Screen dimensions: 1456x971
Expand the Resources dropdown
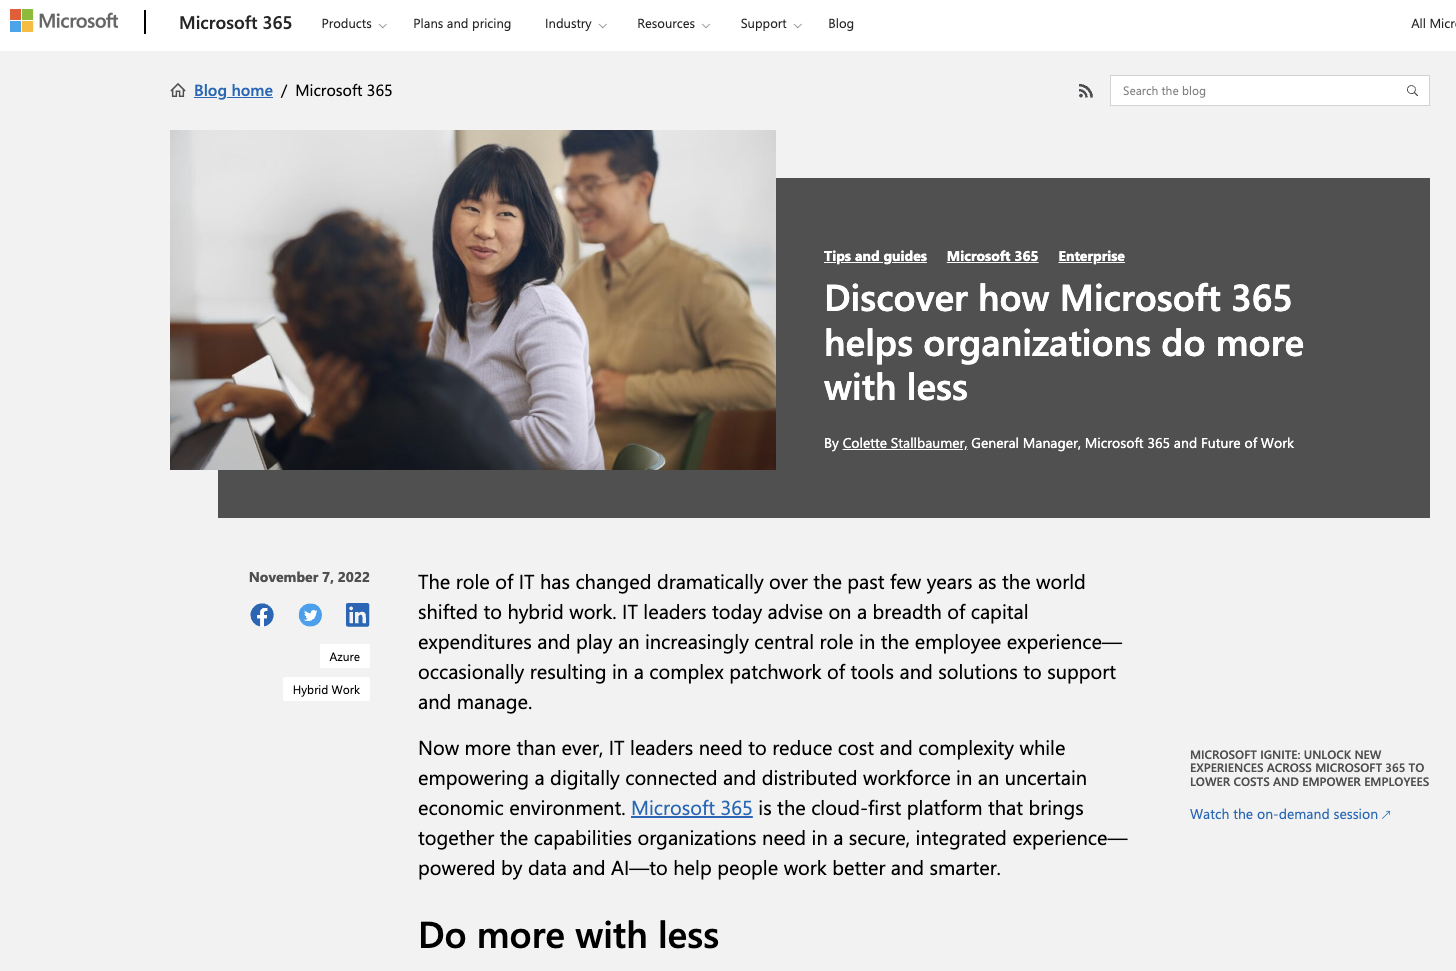pos(674,24)
